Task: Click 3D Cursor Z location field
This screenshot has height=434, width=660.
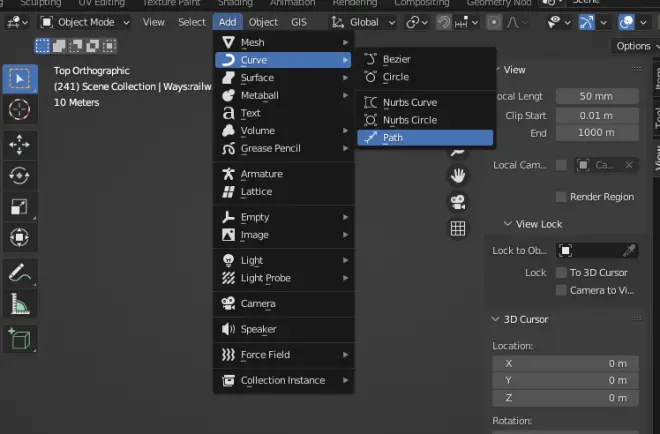Action: (565, 398)
